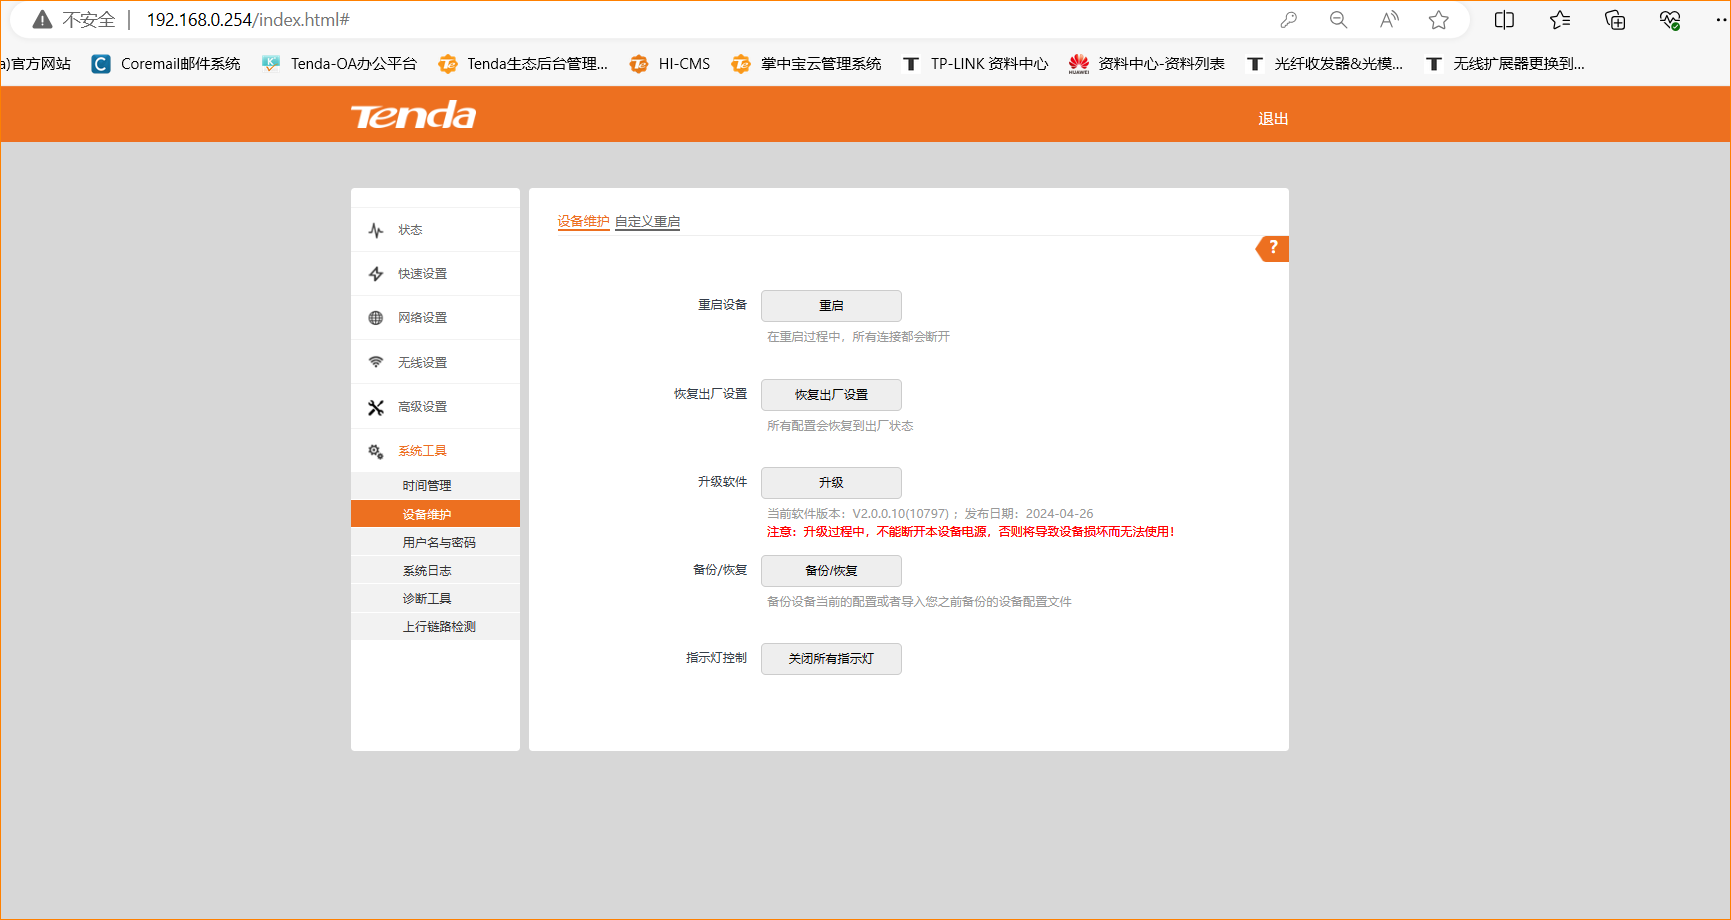Open the split screen icon
Viewport: 1731px width, 920px height.
pyautogui.click(x=1504, y=20)
